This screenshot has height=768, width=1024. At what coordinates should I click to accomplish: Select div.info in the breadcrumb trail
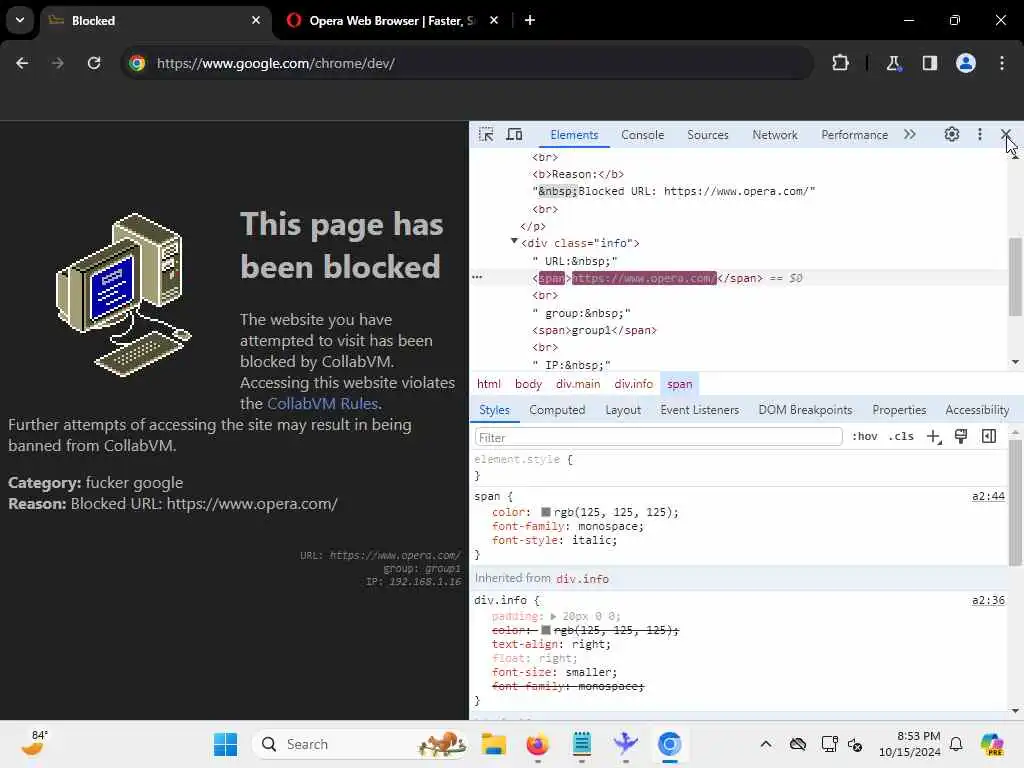pyautogui.click(x=633, y=384)
